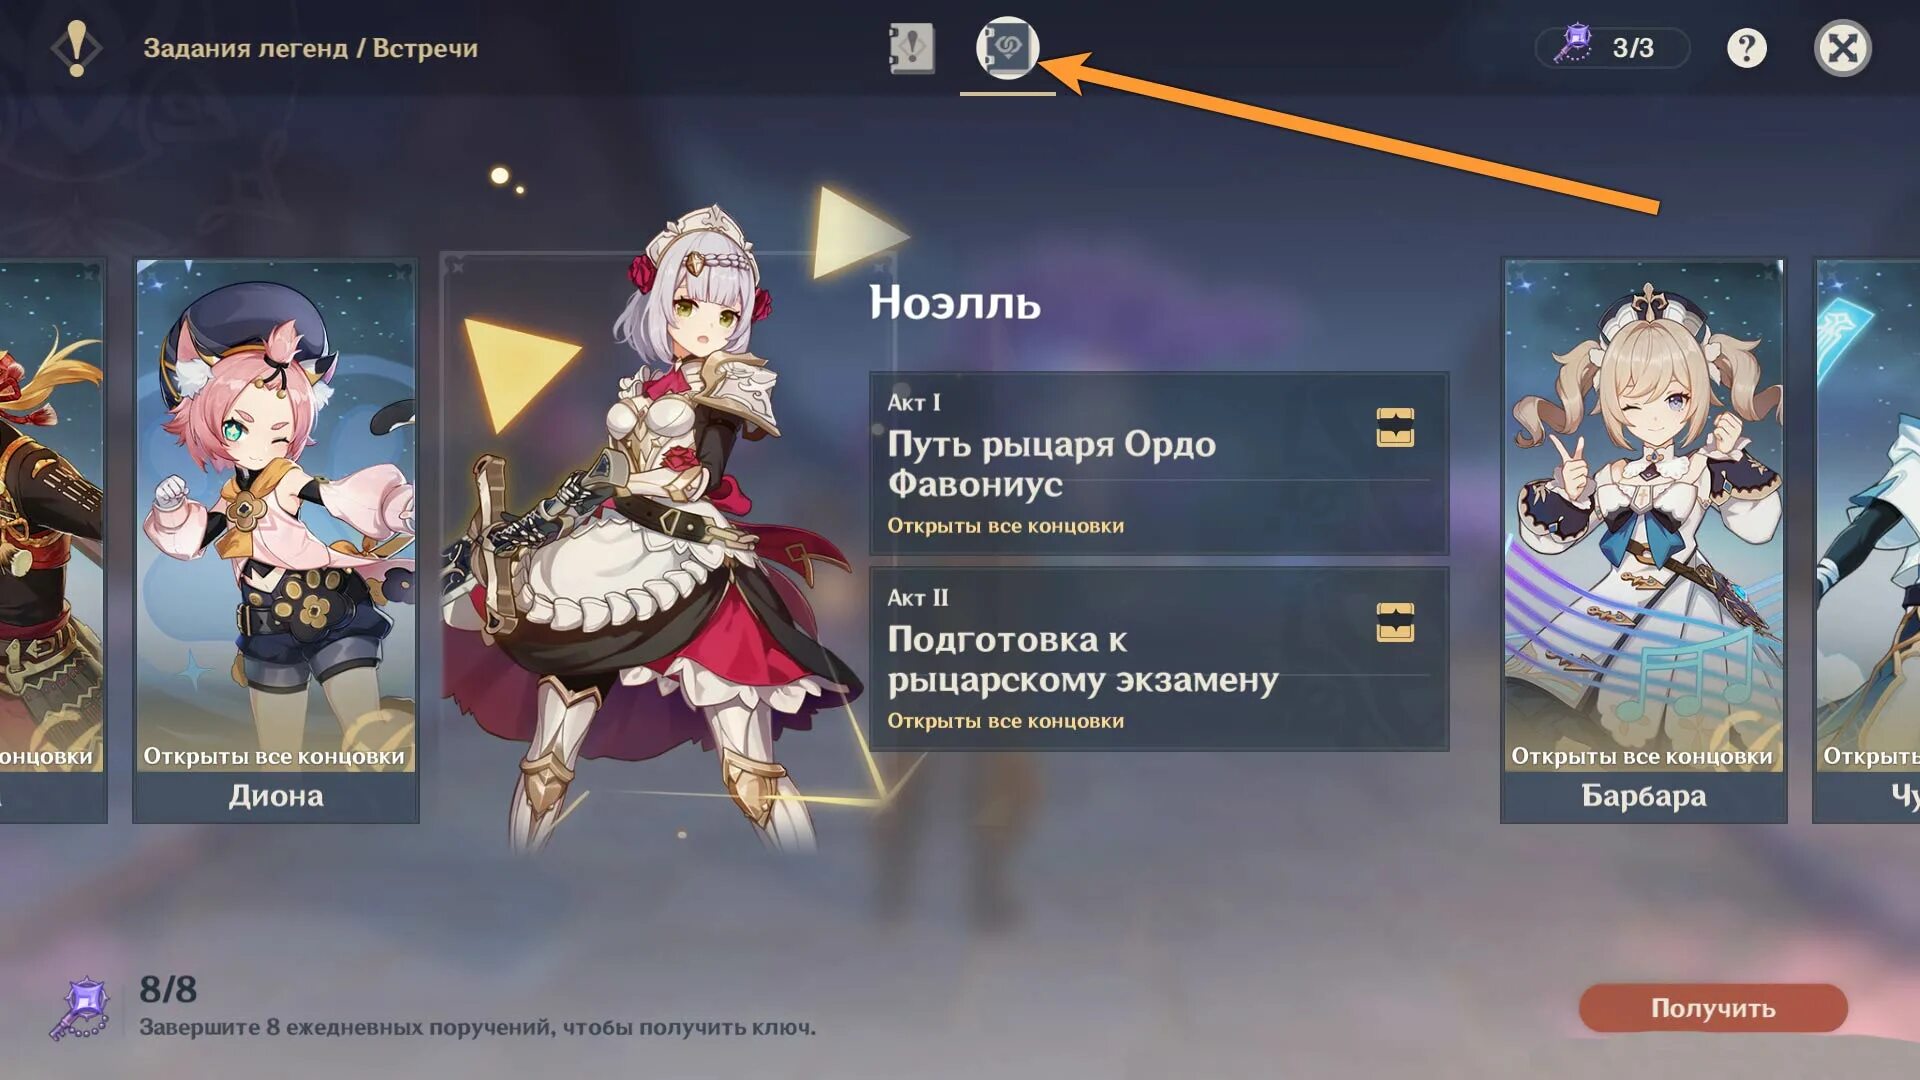This screenshot has width=1920, height=1080.
Task: Open the story quests book tab icon
Action: 911,47
